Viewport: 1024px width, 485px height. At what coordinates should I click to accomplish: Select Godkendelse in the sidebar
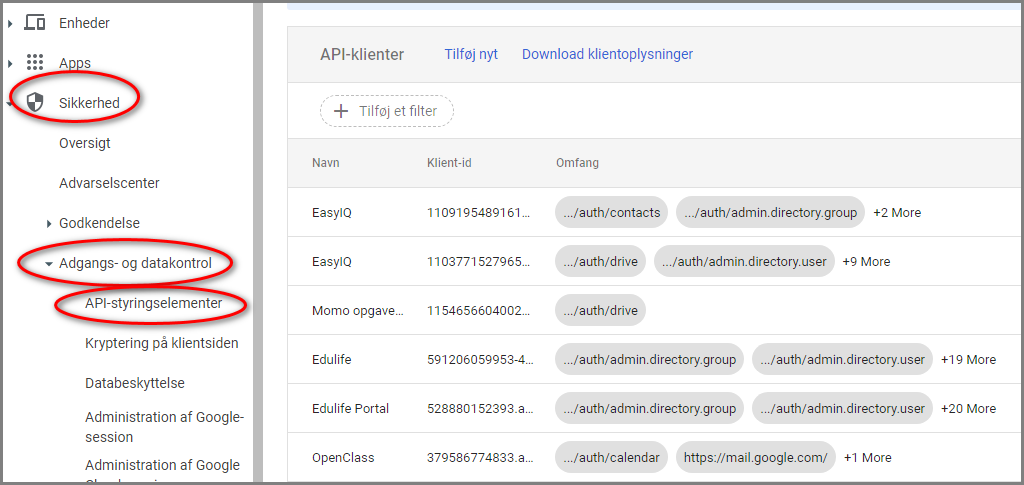[x=99, y=223]
